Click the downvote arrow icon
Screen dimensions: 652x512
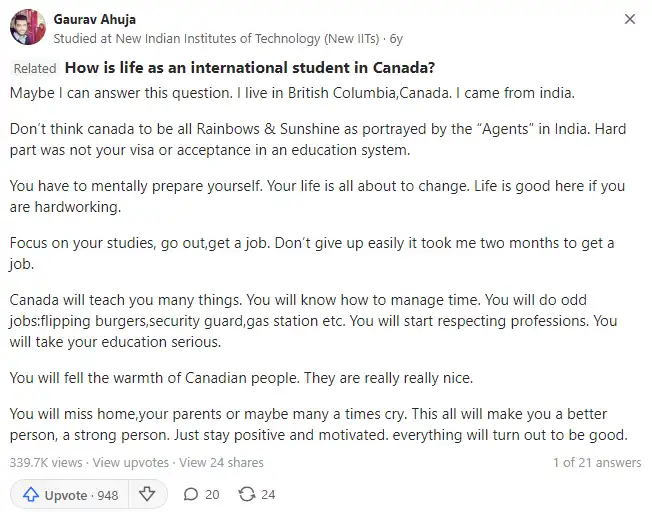[x=147, y=494]
